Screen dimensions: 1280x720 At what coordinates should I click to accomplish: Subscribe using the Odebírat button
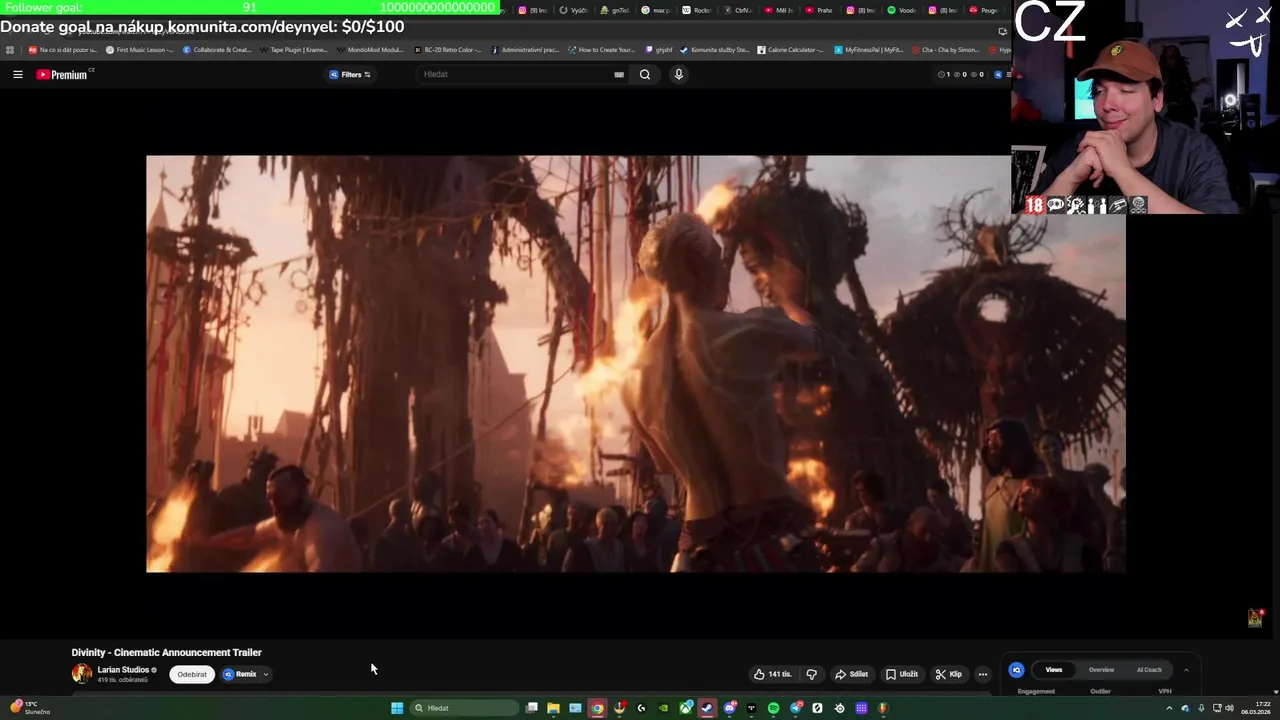point(192,674)
